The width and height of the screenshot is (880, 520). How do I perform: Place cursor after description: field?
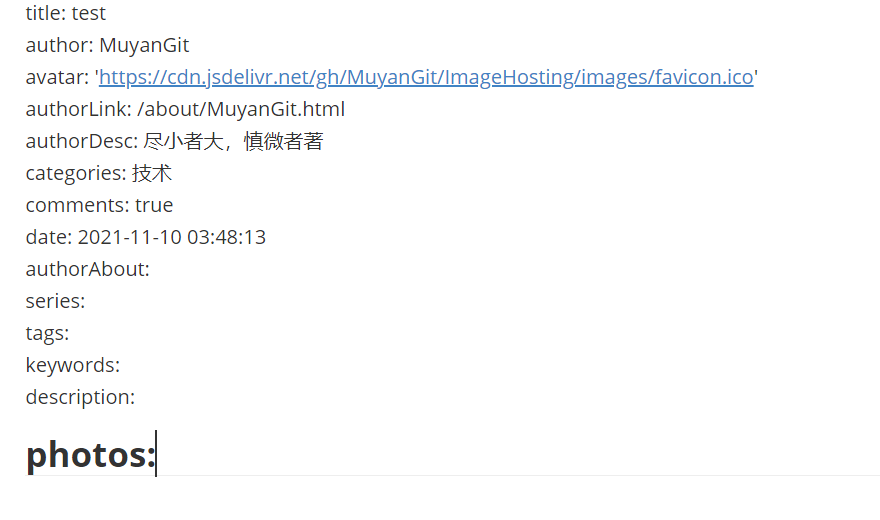coord(136,397)
